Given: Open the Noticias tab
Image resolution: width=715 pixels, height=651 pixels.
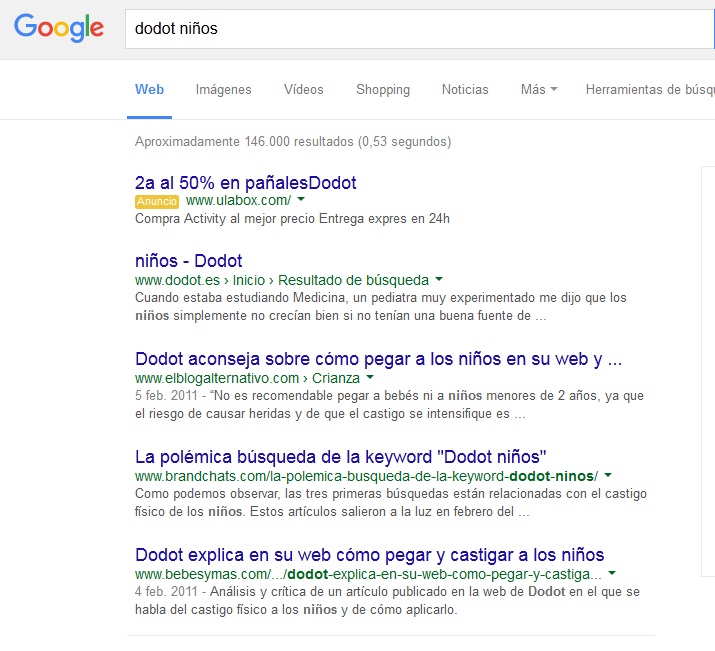Looking at the screenshot, I should point(465,89).
